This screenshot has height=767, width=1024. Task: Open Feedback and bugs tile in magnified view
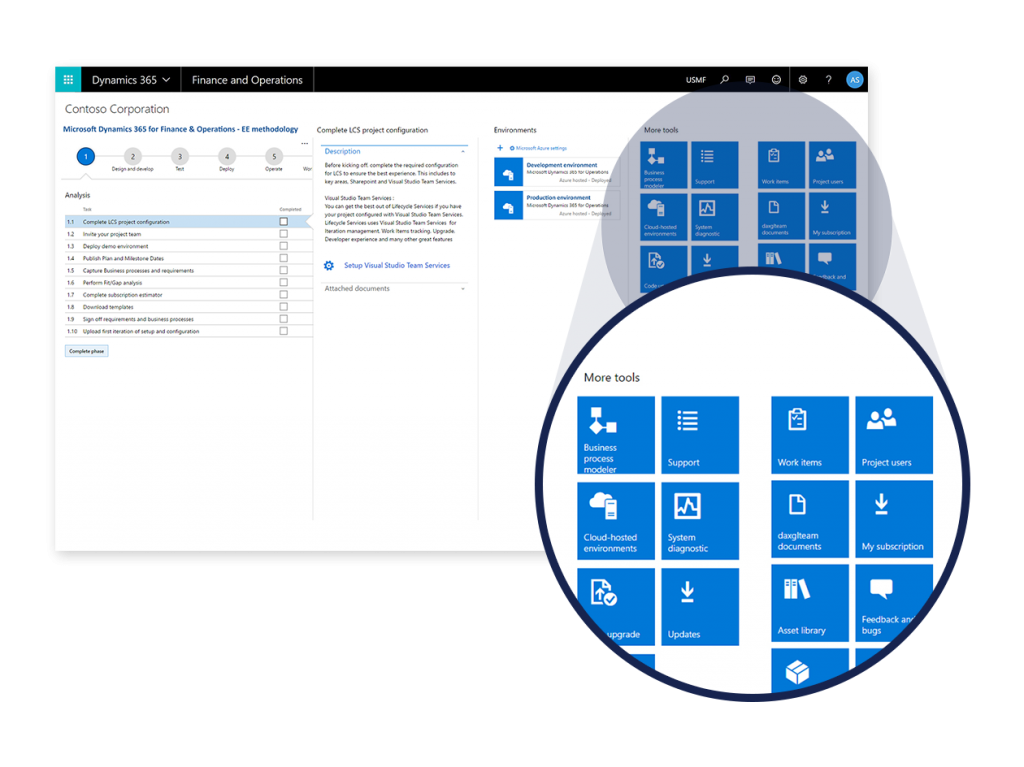point(894,604)
